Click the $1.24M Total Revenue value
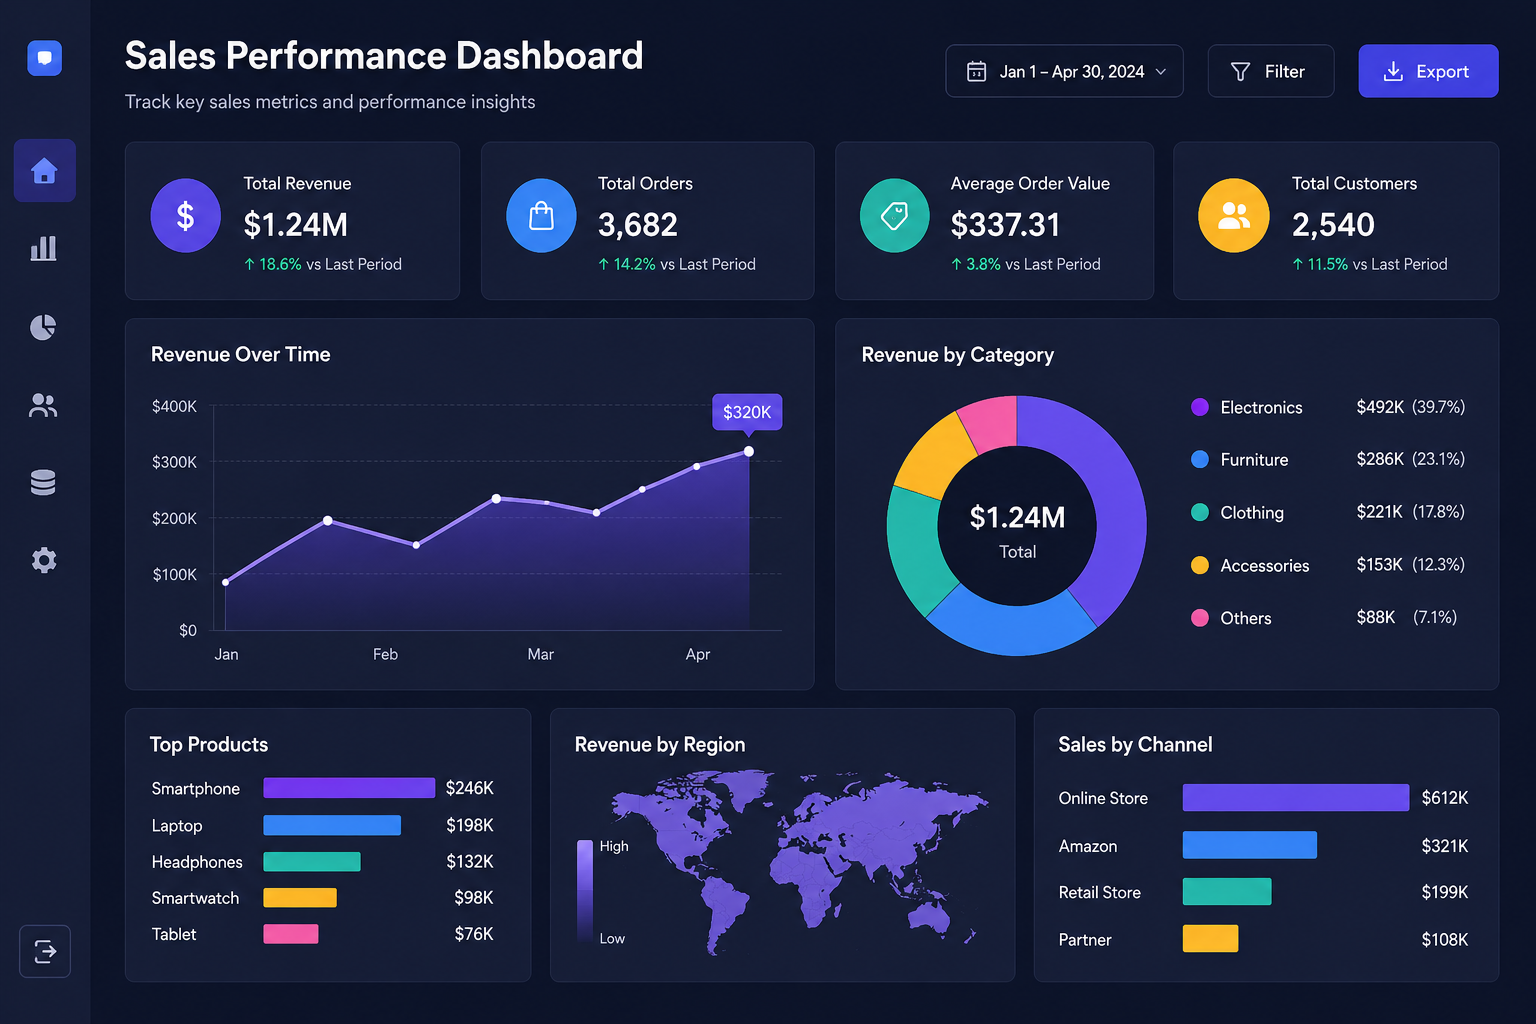1536x1024 pixels. (296, 225)
